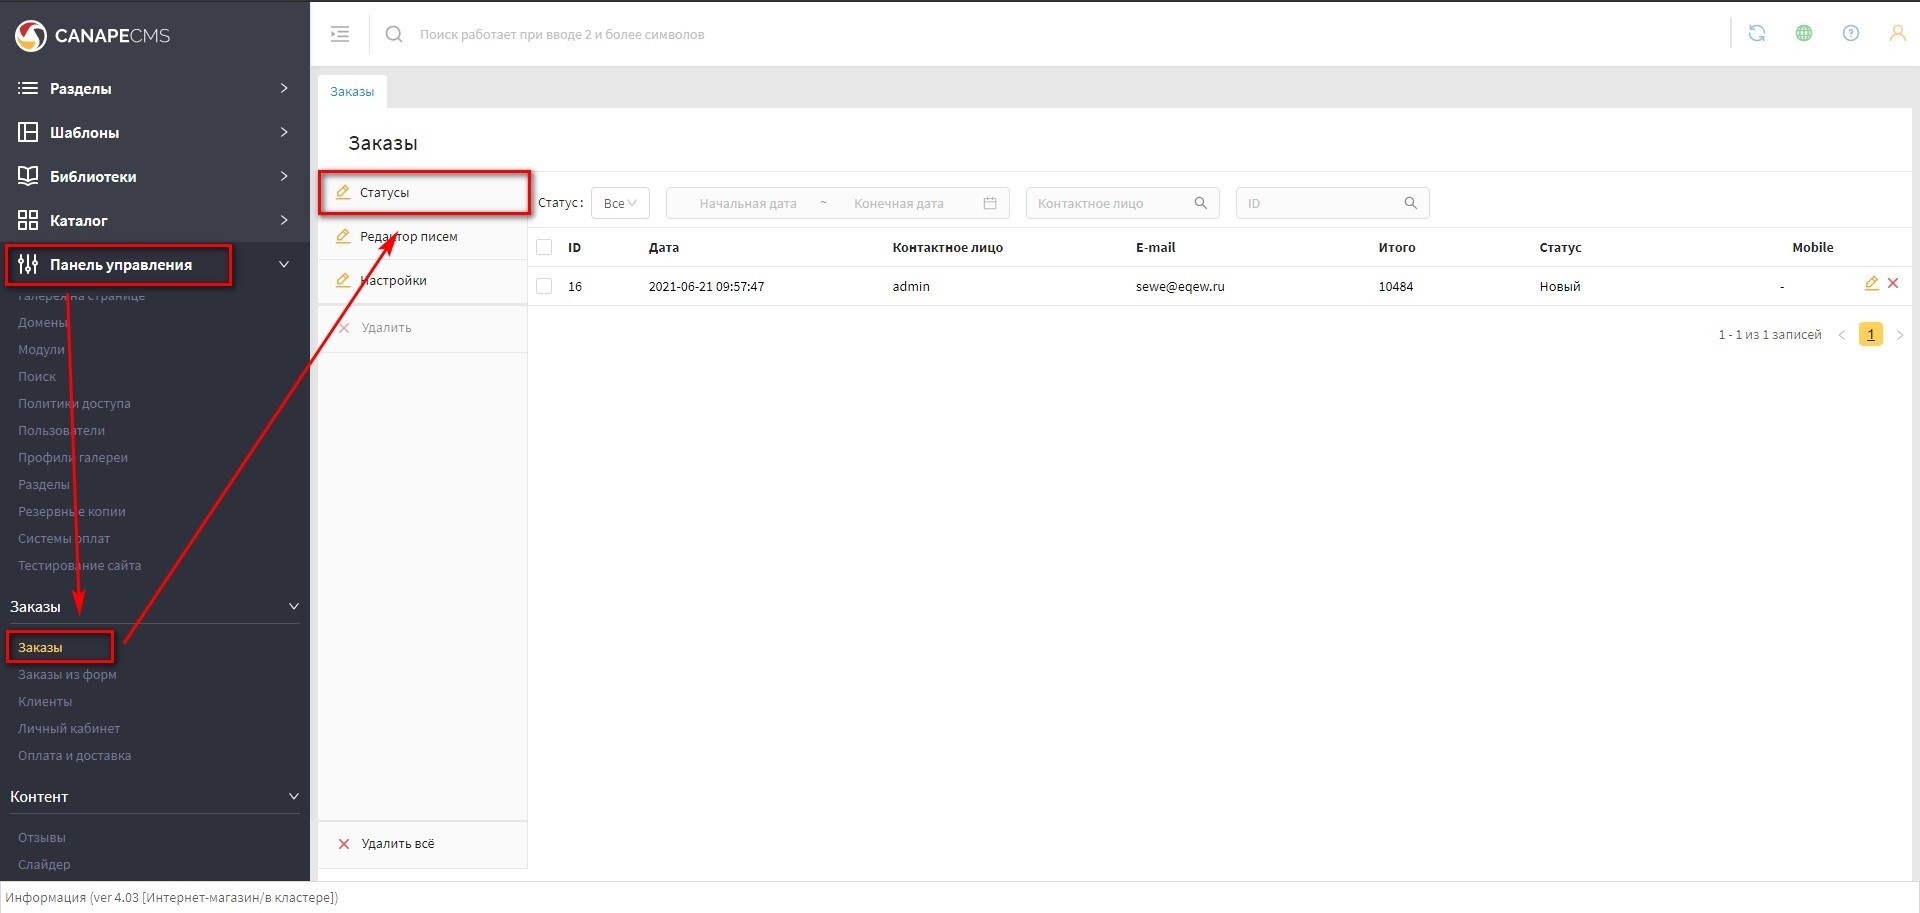This screenshot has height=913, width=1920.
Task: Switch to the Заказы tab
Action: click(352, 91)
